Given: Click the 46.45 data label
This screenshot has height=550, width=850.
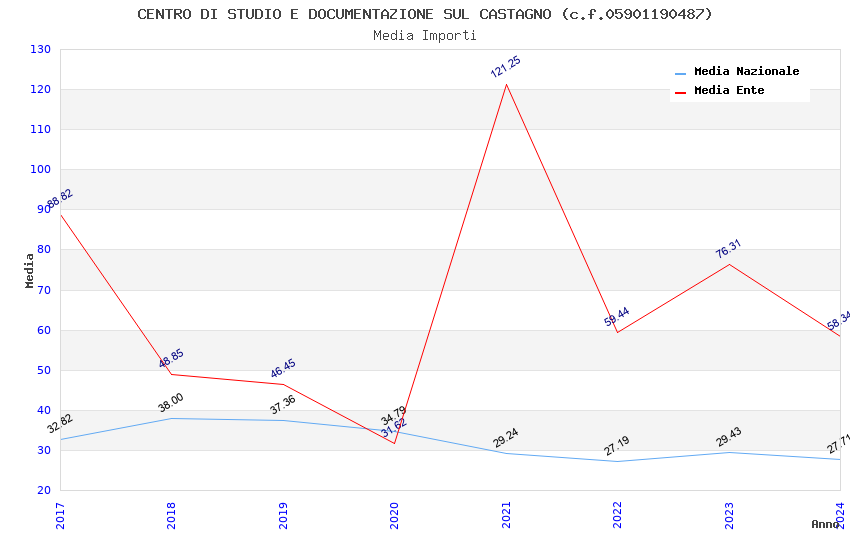Looking at the screenshot, I should pyautogui.click(x=282, y=368).
